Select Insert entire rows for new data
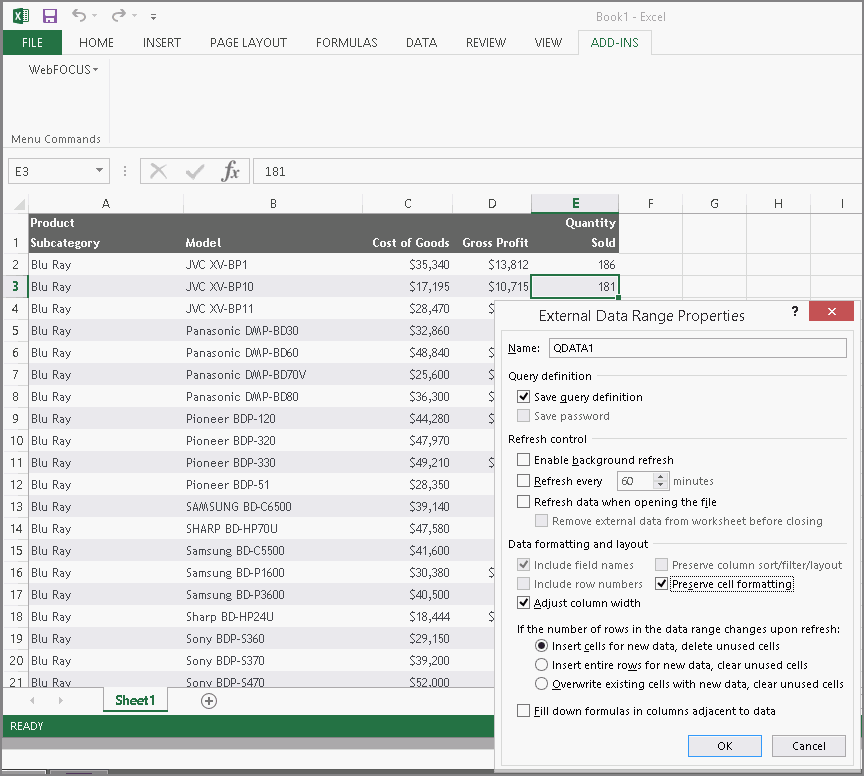Viewport: 864px width, 776px height. click(542, 665)
